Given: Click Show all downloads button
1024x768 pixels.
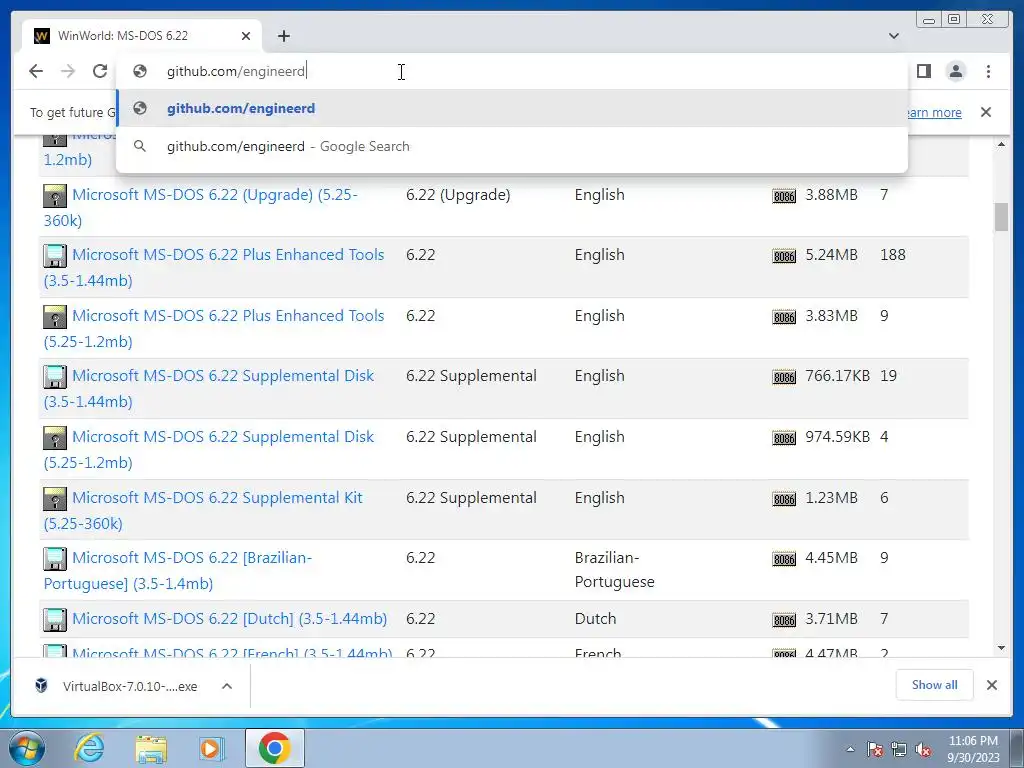Looking at the screenshot, I should [935, 684].
